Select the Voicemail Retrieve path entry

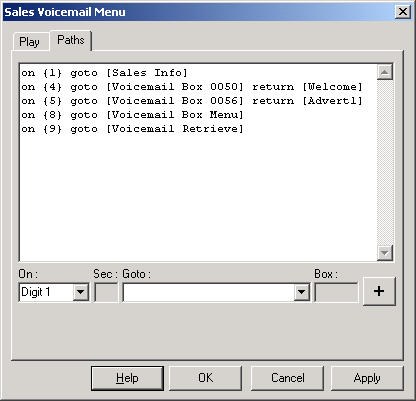pos(132,129)
